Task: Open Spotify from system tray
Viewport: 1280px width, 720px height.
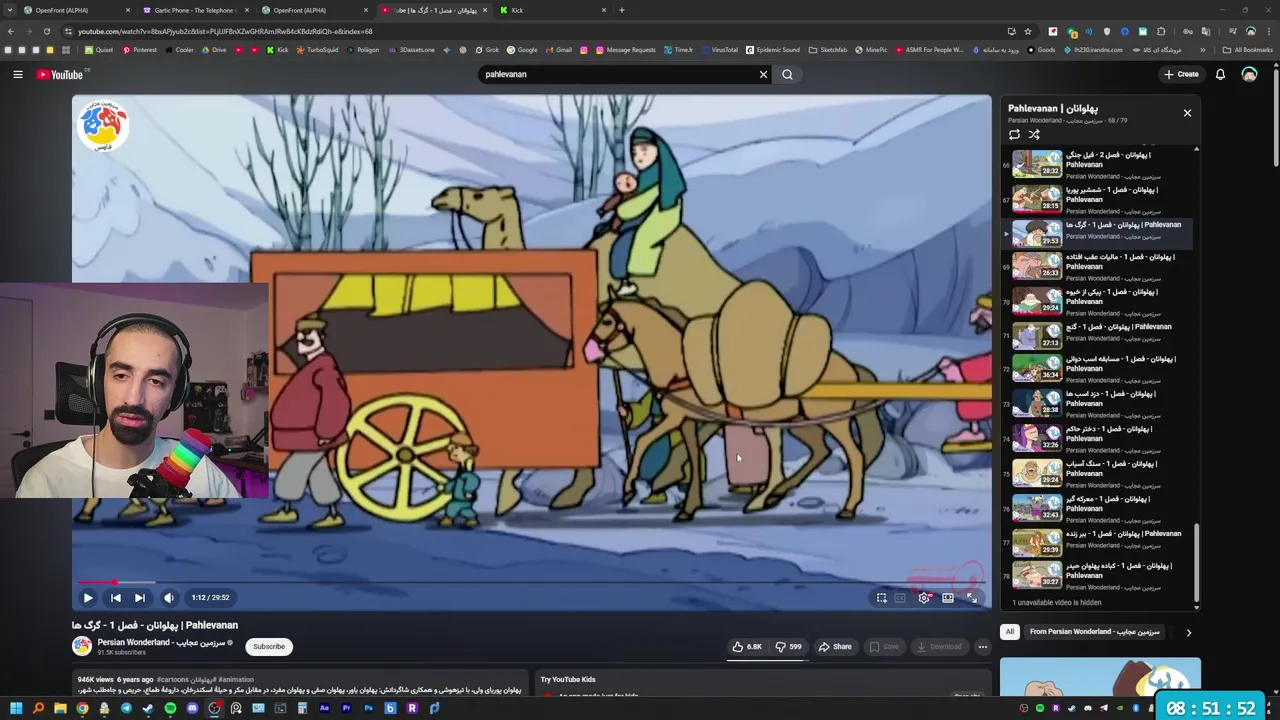Action: point(1040,708)
